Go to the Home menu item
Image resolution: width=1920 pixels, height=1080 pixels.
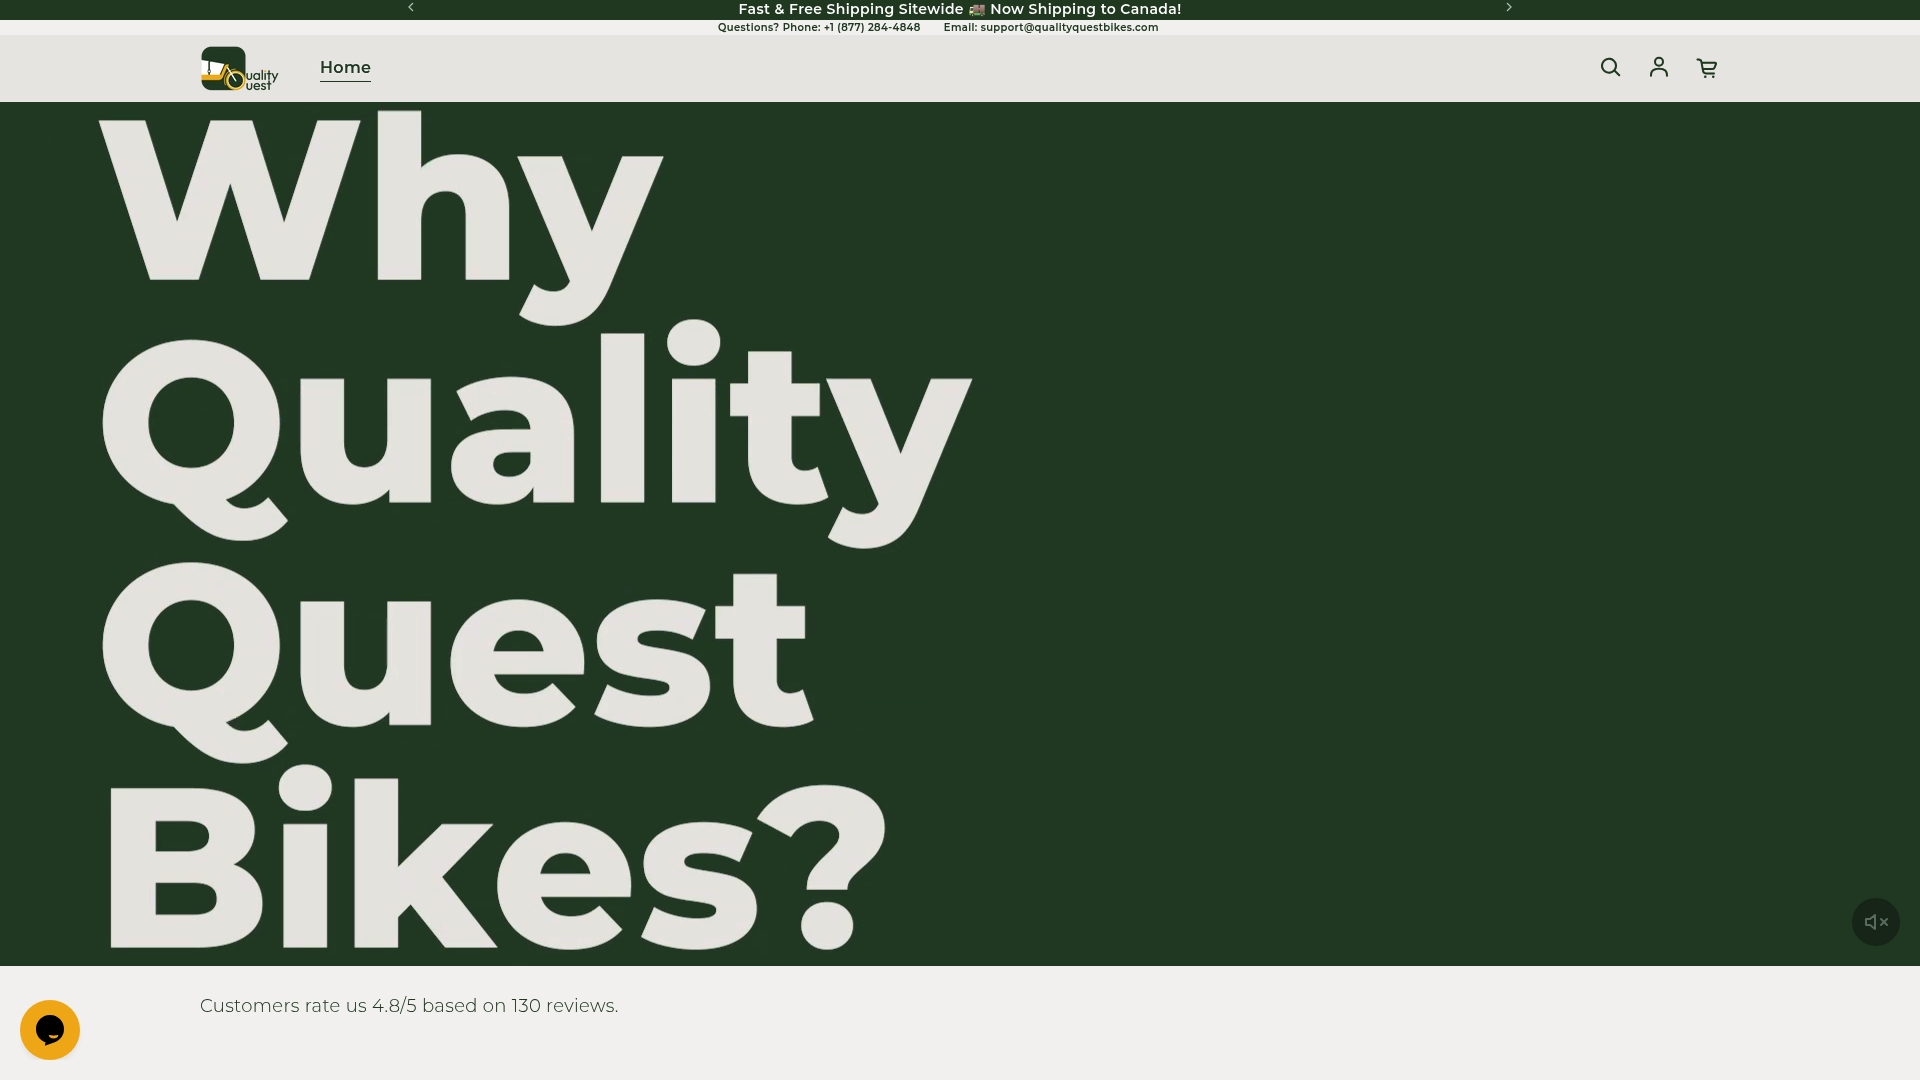click(345, 67)
